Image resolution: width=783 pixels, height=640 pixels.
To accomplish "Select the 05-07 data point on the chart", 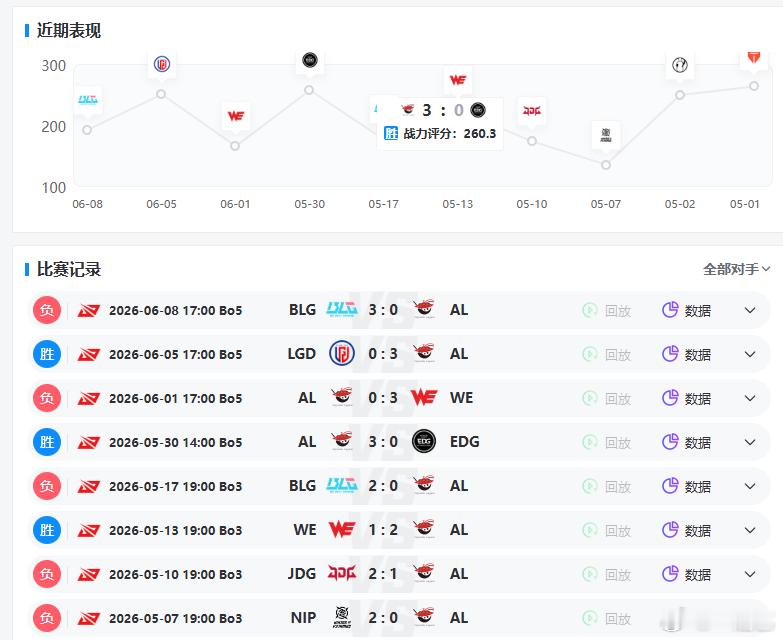I will point(606,165).
